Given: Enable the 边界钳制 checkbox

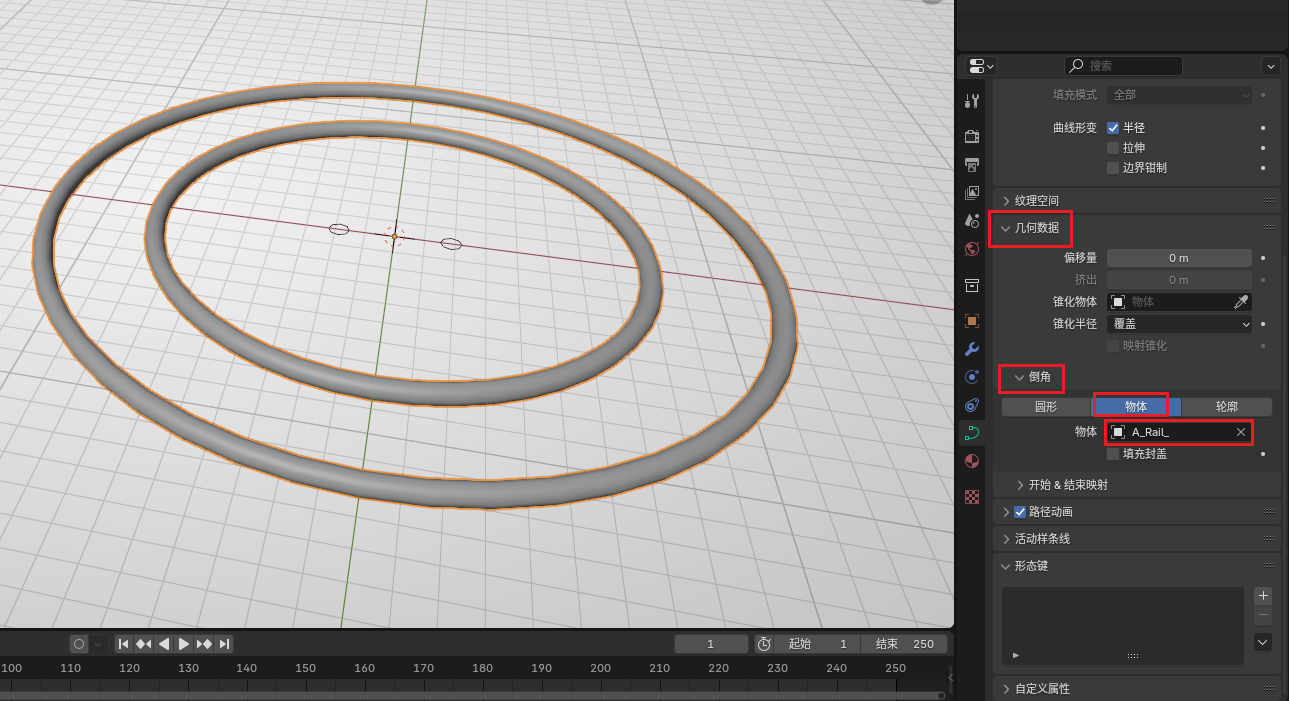Looking at the screenshot, I should [x=1113, y=168].
